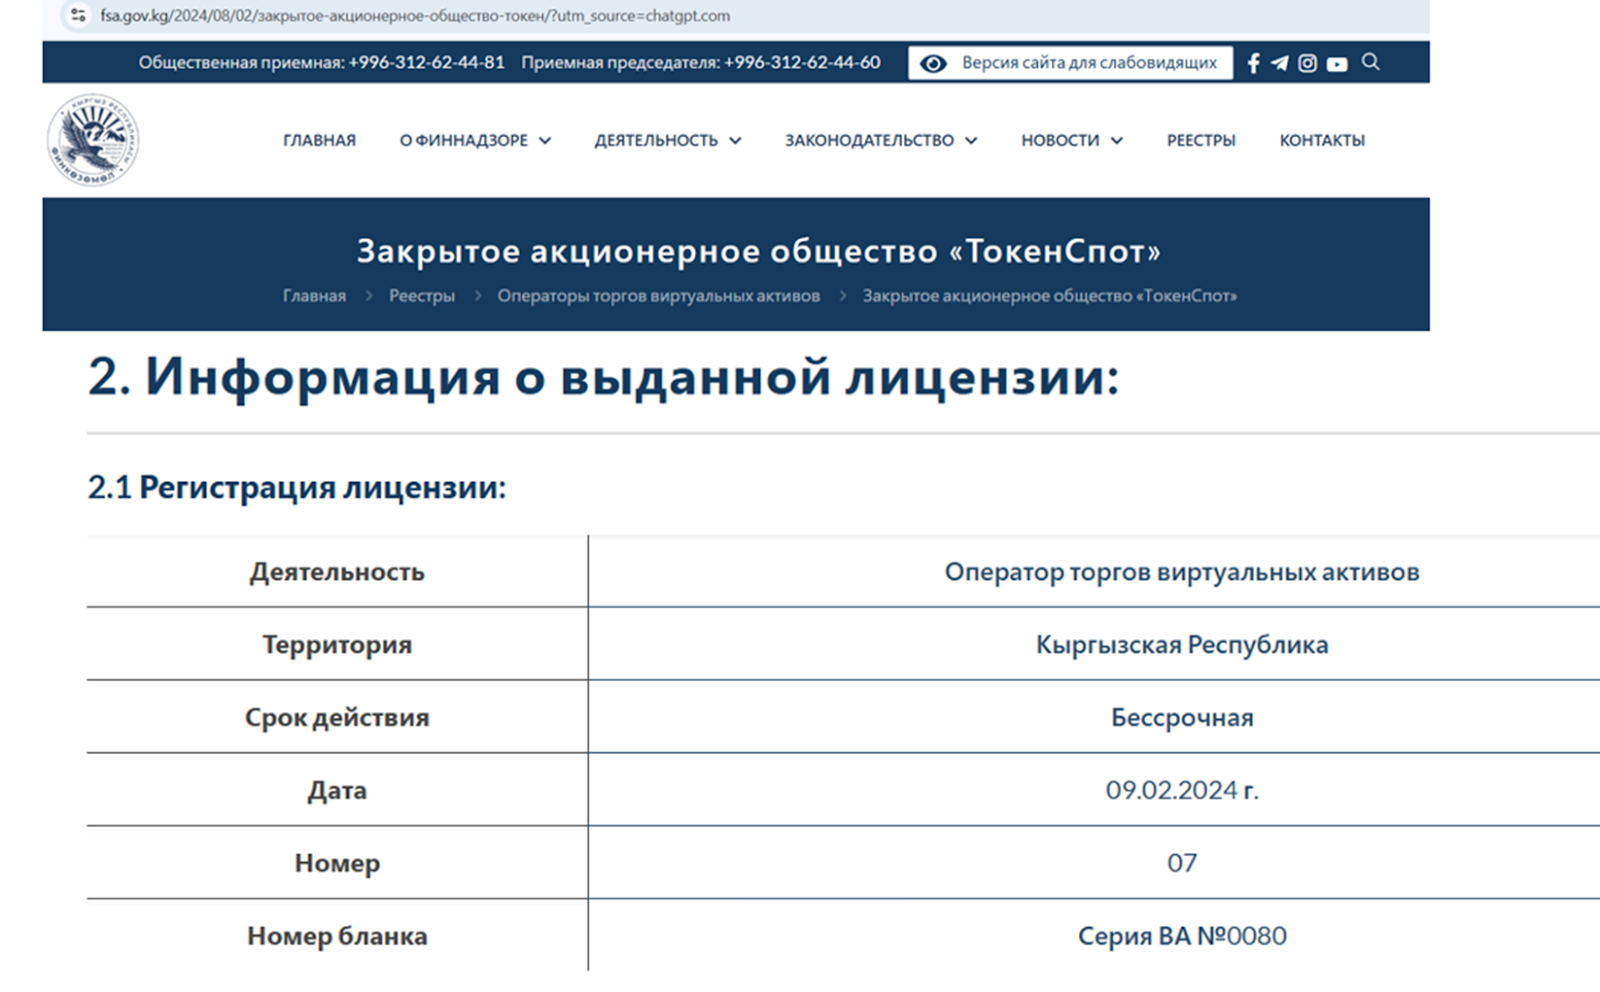Click the Серия ВА №0080 cell
Screen dimensions: 1600x992
[1182, 936]
